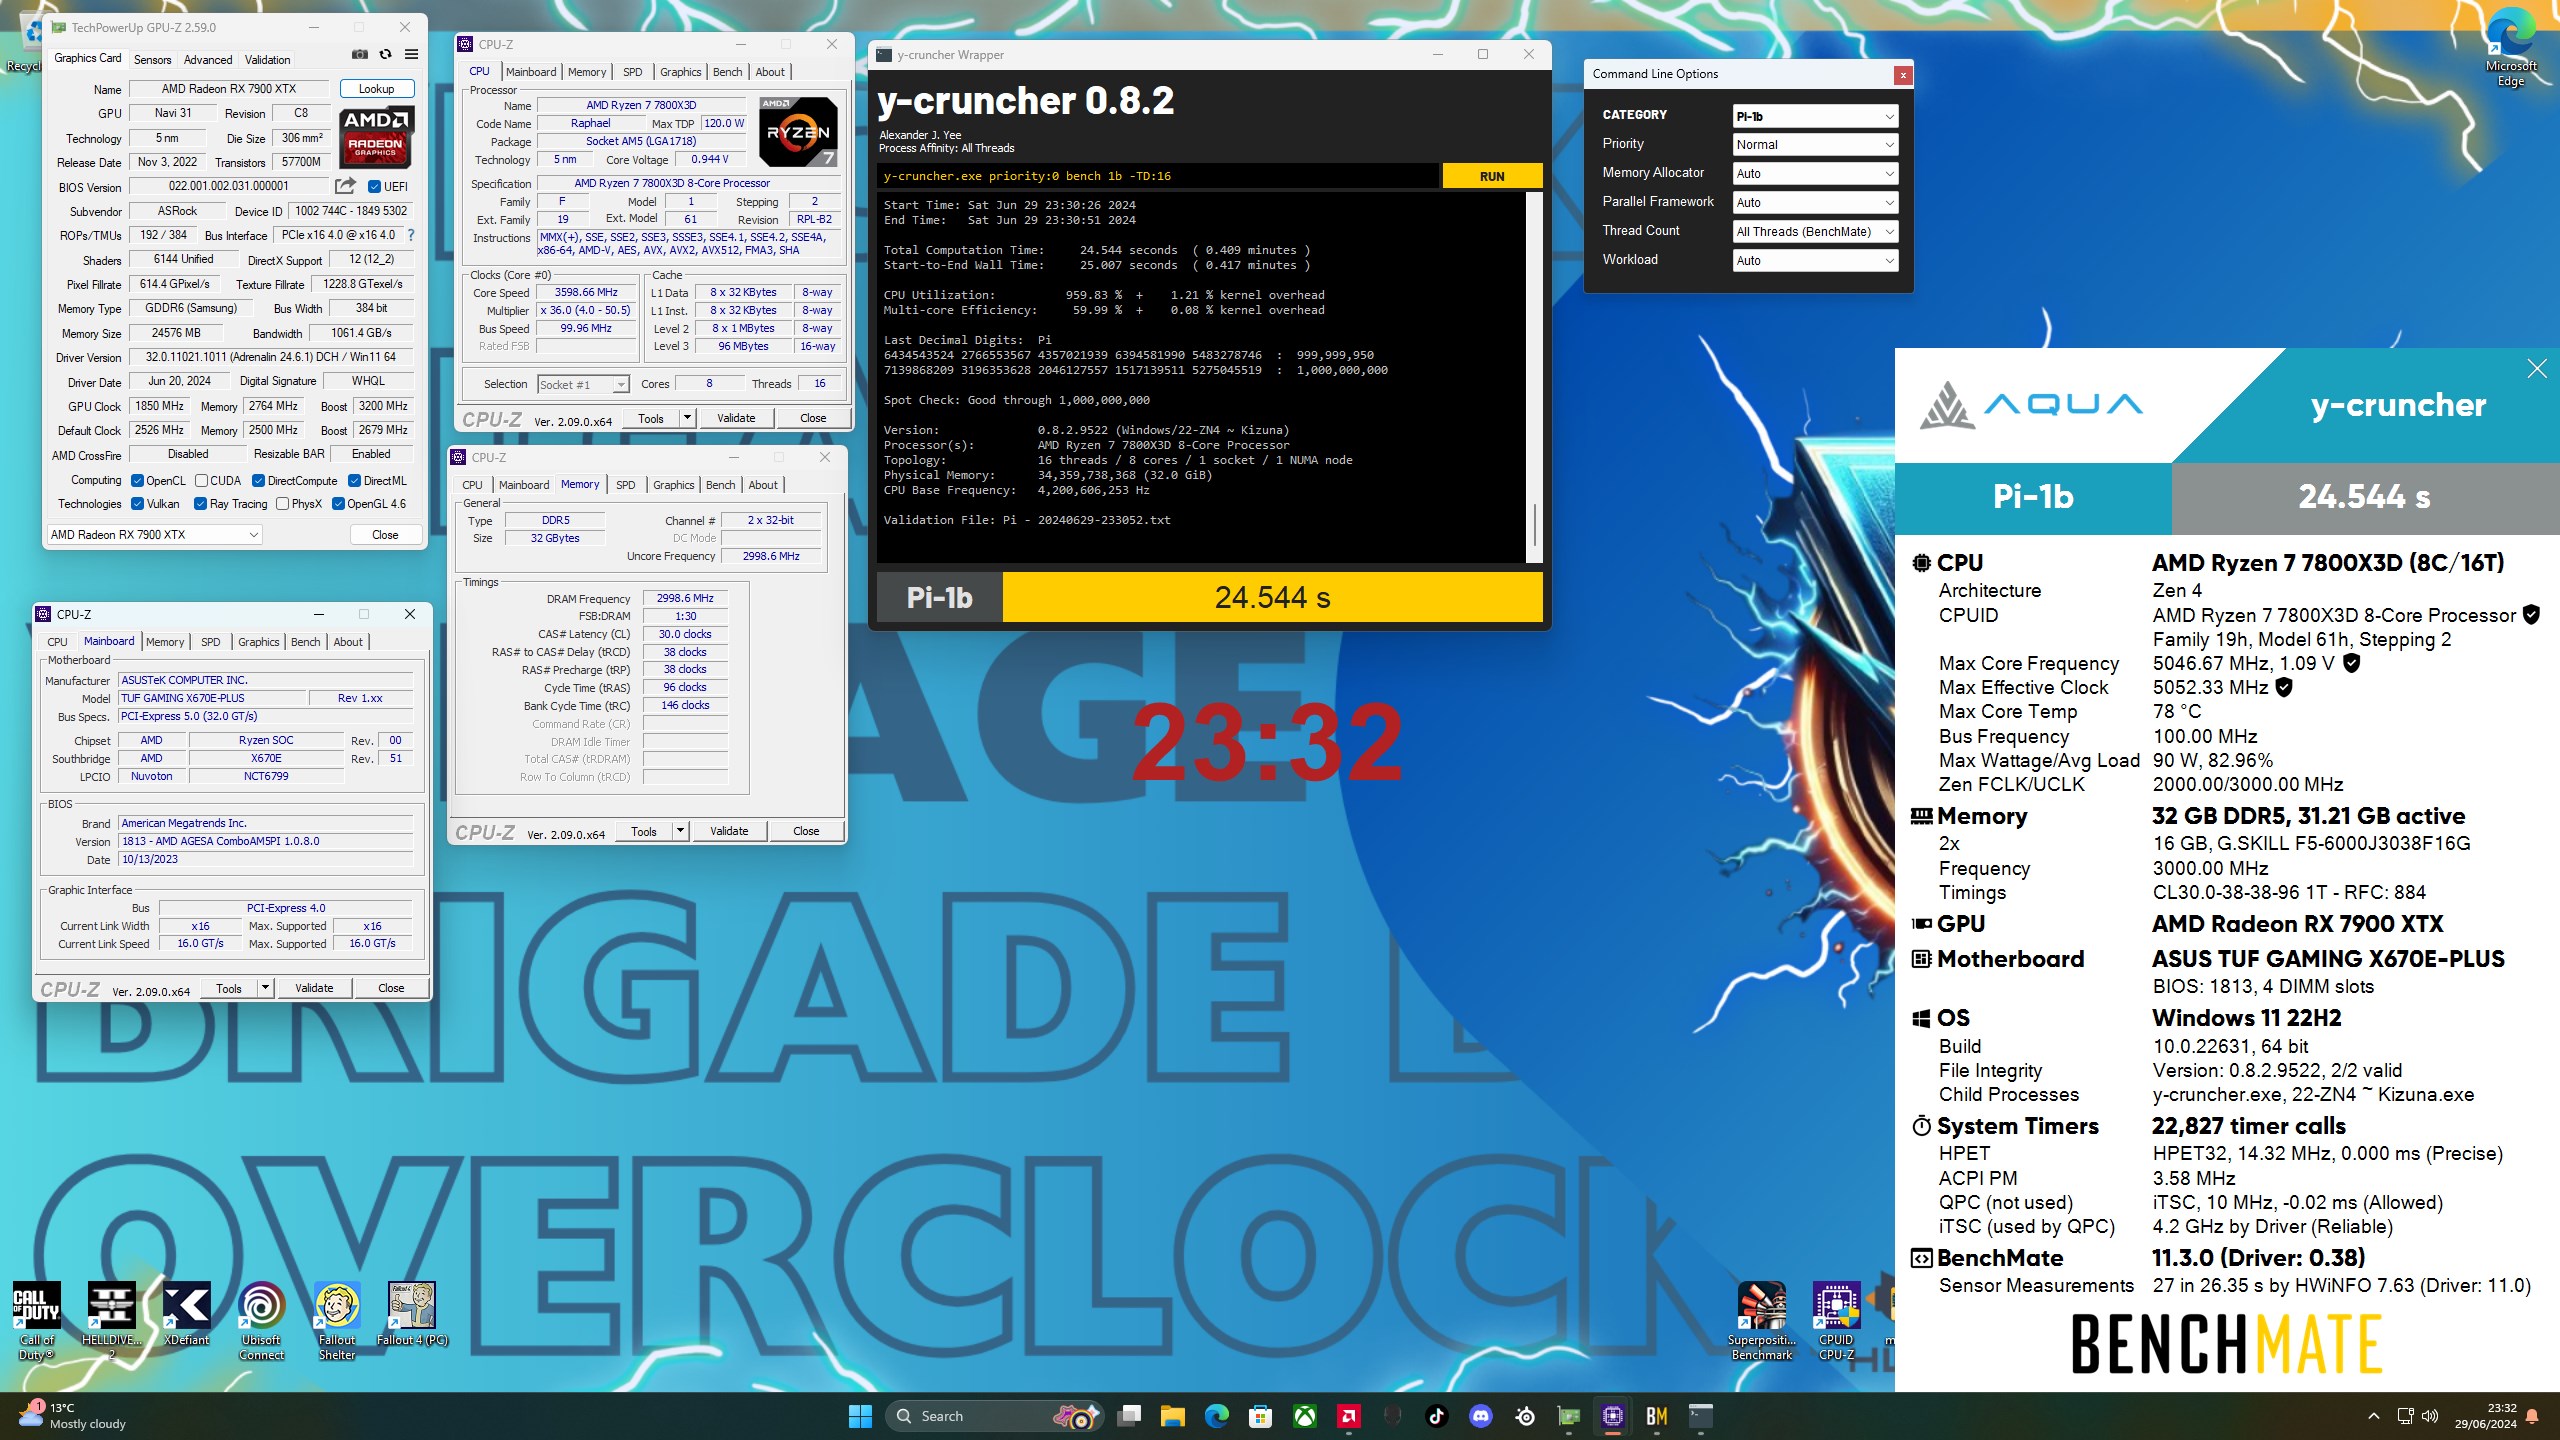The height and width of the screenshot is (1440, 2560).
Task: Open the Thread Count dropdown
Action: (1815, 232)
